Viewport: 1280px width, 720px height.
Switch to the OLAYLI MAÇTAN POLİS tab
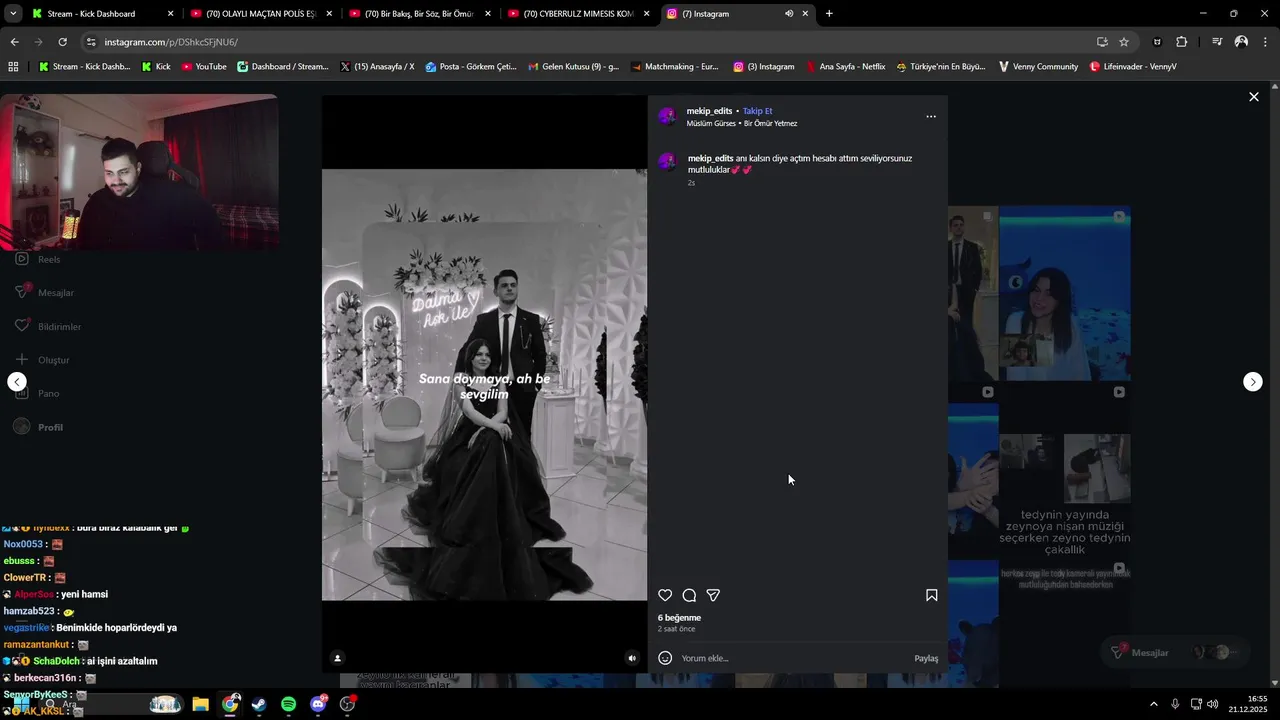tap(262, 14)
